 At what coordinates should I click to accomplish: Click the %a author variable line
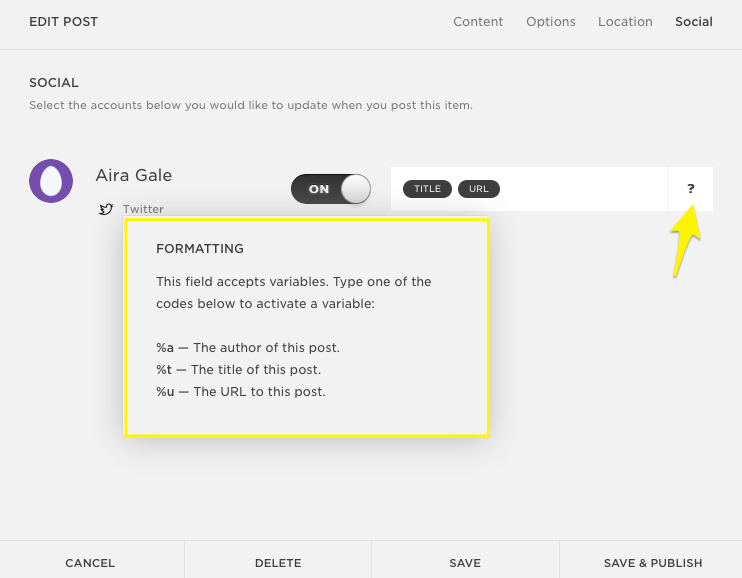coord(248,348)
